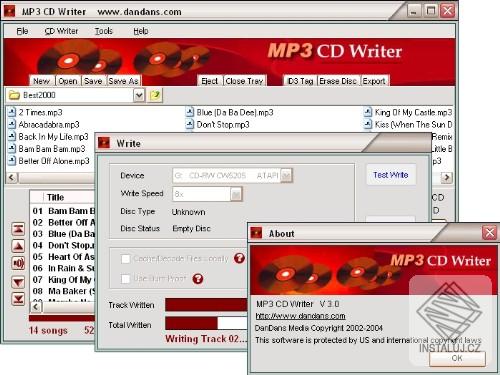
Task: Click OK in the About dialog
Action: pos(457,358)
